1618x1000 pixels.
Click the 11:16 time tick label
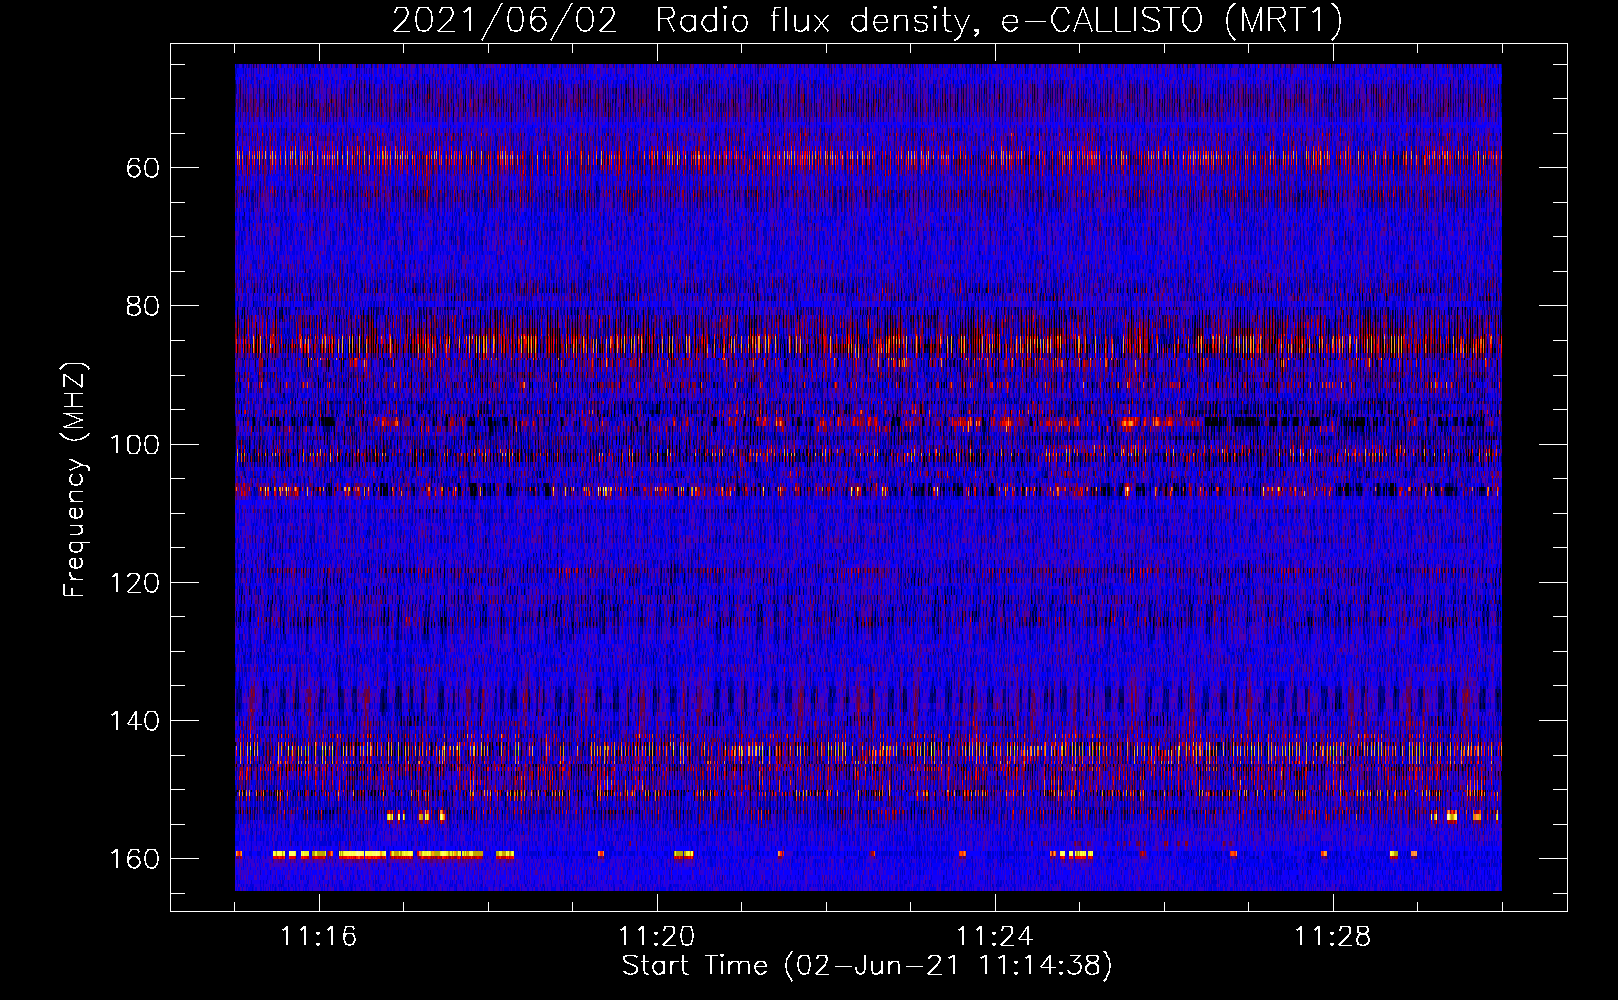318,936
